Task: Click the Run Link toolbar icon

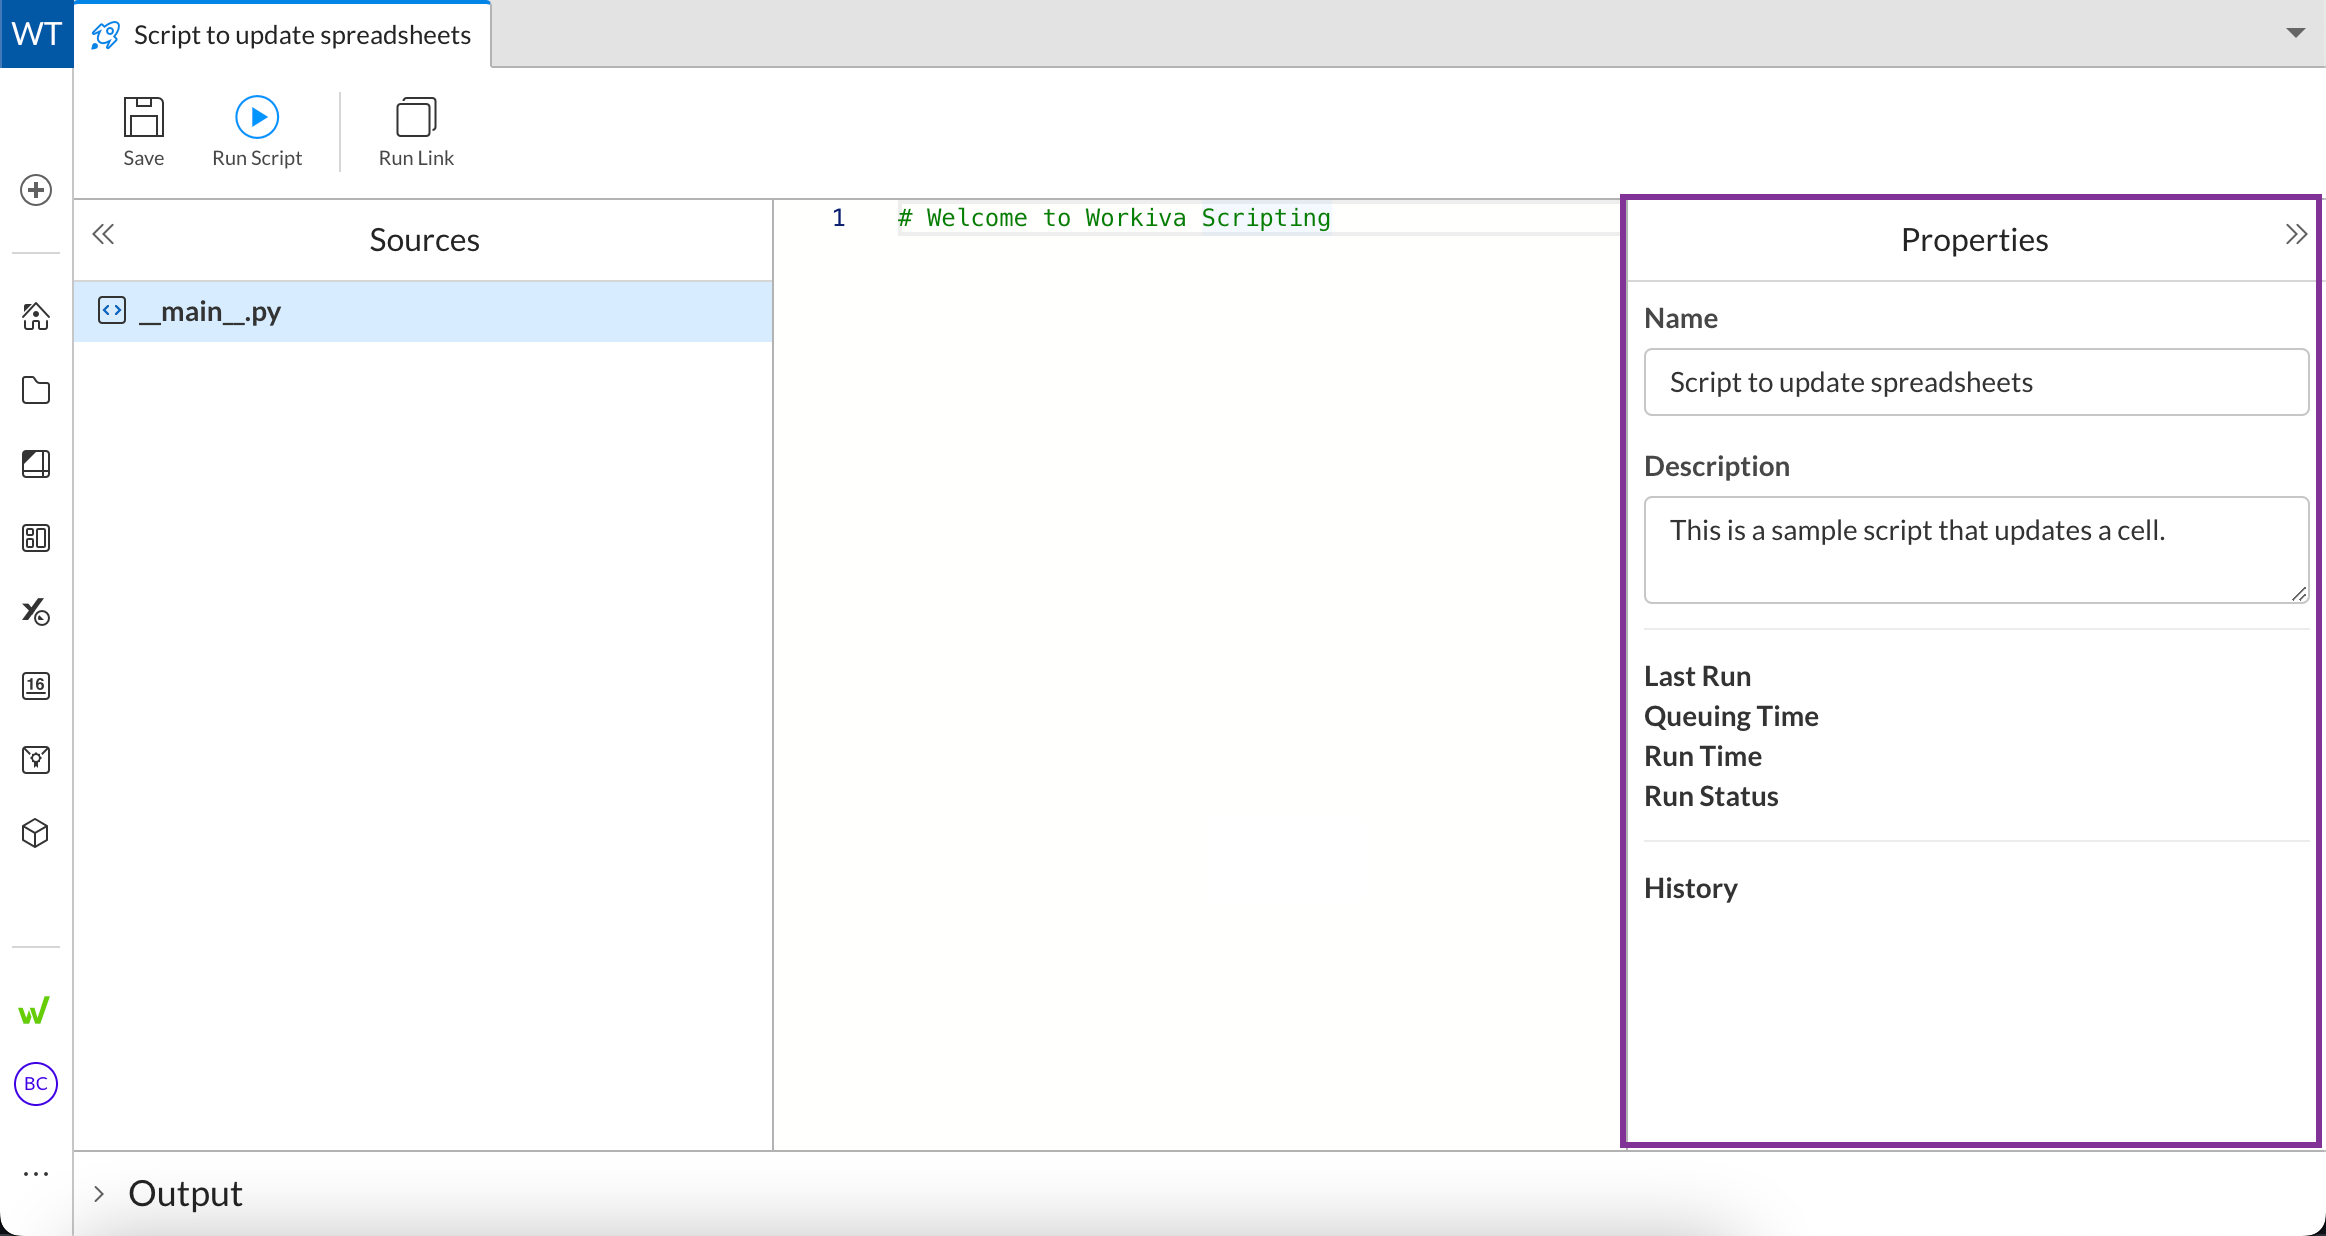Action: click(x=416, y=131)
